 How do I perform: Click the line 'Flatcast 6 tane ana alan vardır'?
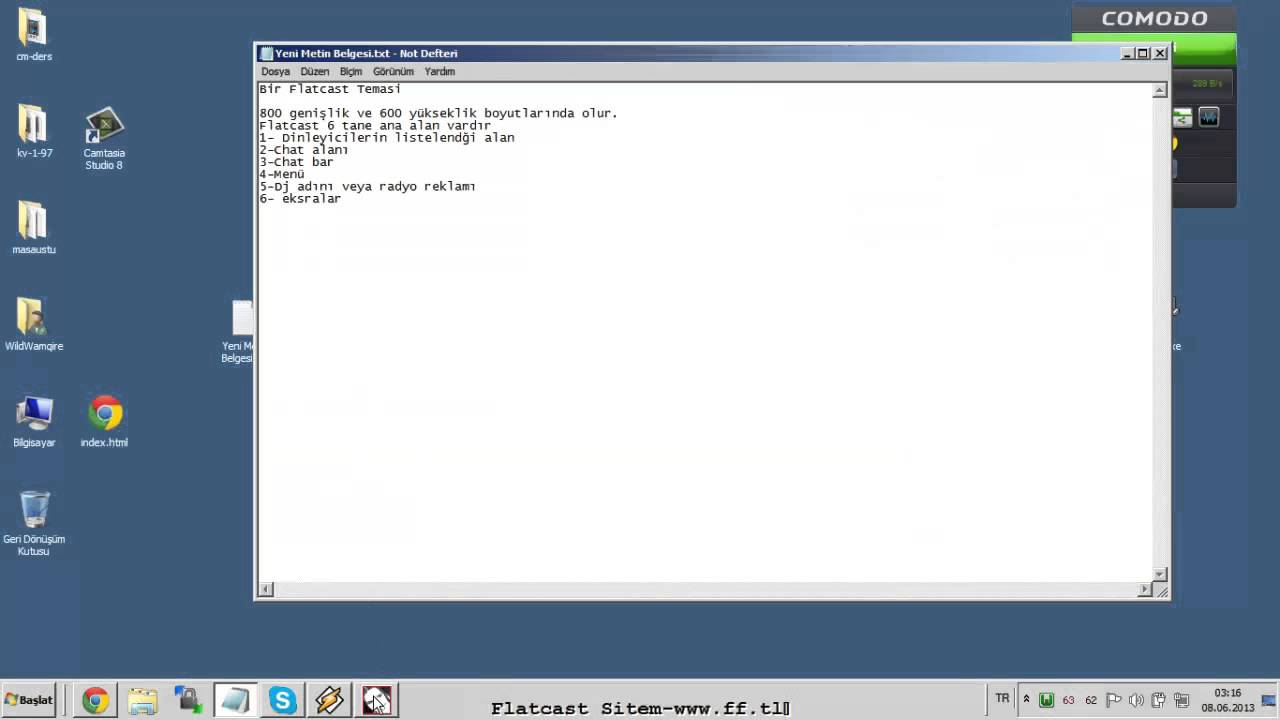tap(375, 126)
